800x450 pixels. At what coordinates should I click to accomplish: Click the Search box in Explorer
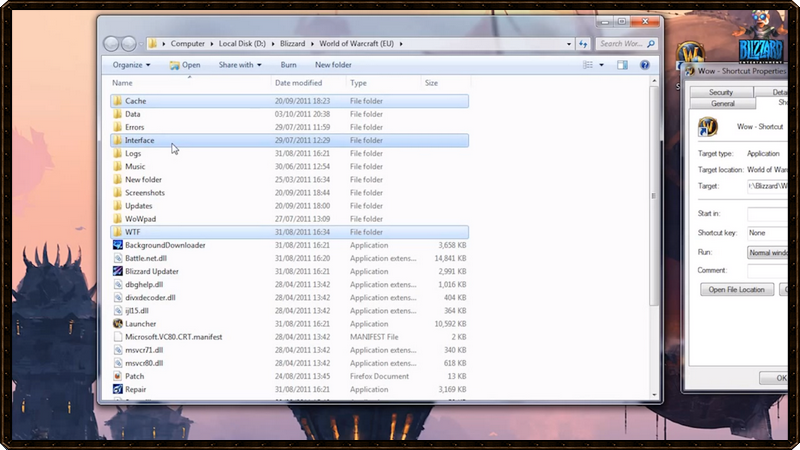tap(621, 44)
